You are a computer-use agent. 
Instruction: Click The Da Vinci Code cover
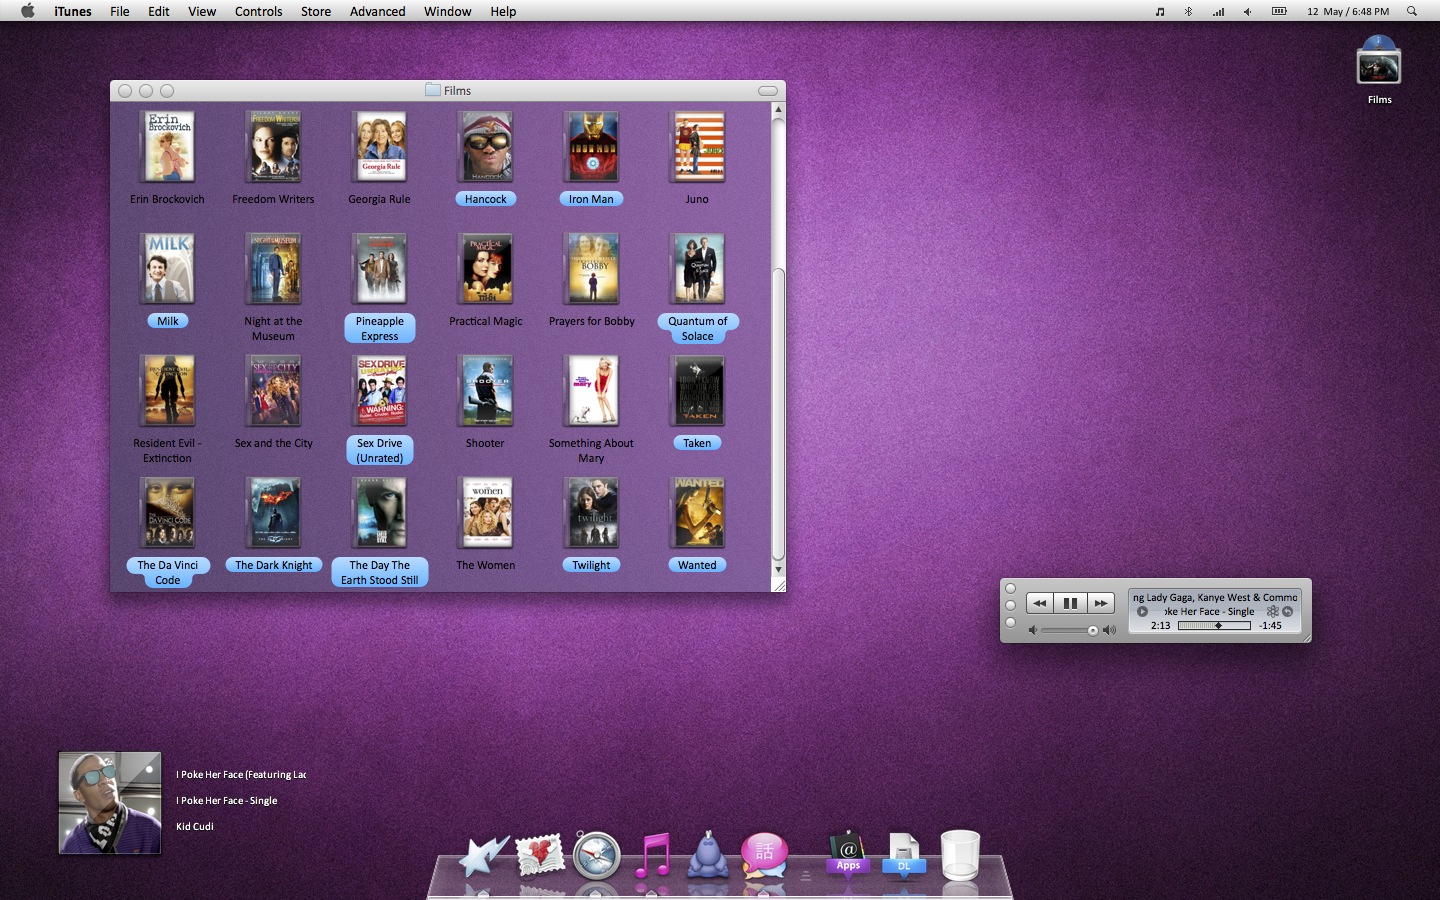coord(168,513)
